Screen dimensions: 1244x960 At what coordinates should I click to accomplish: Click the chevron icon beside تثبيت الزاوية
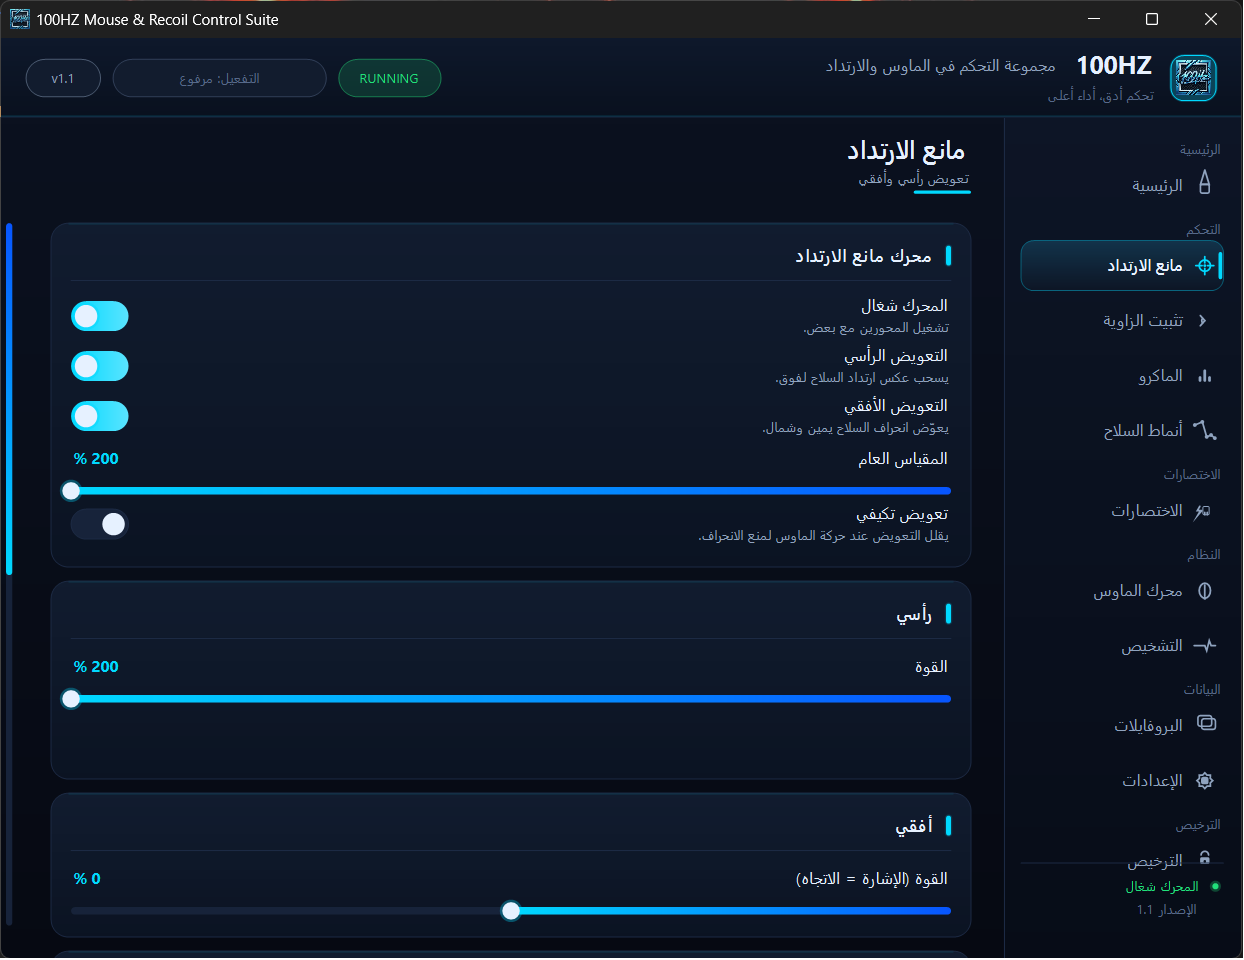tap(1203, 321)
